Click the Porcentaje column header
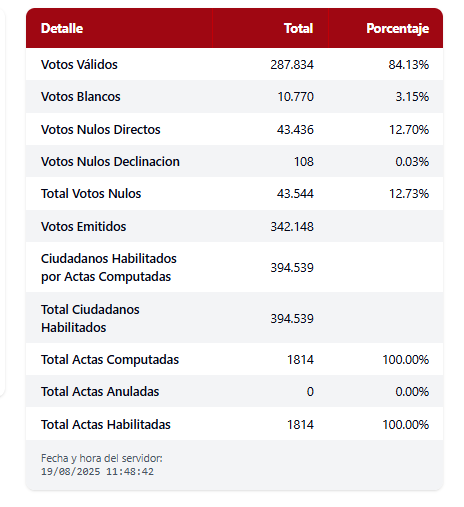Screen dimensions: 464x507 click(398, 28)
